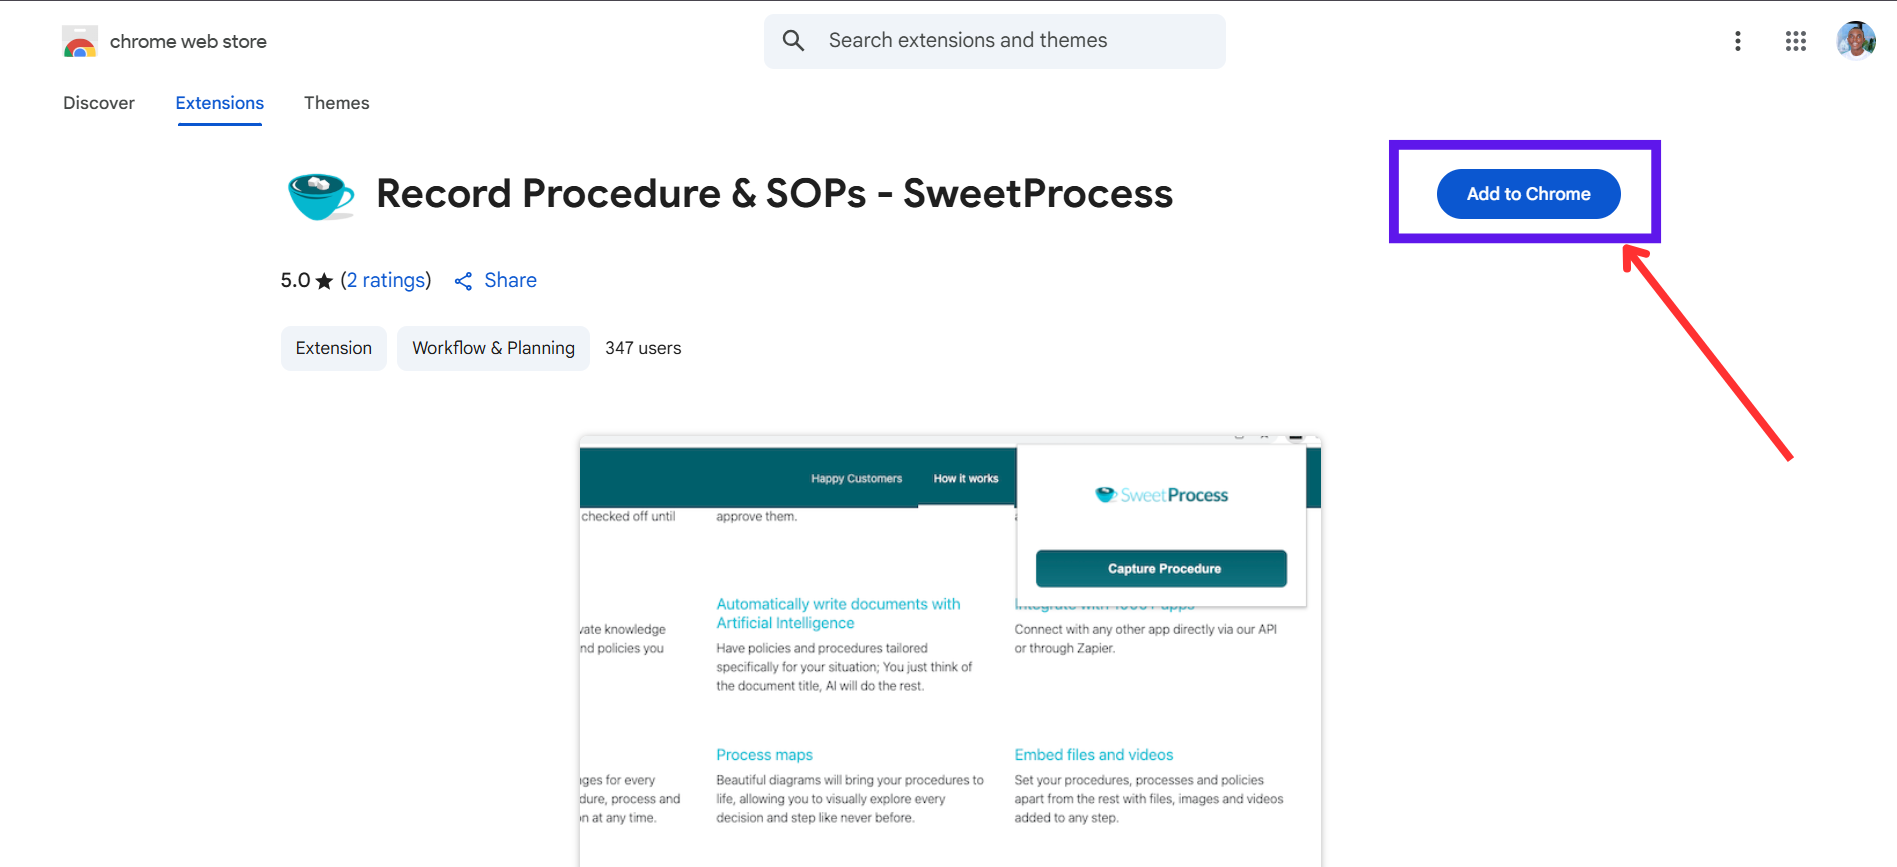The image size is (1897, 867).
Task: Select the Workflow & Planning chip
Action: point(494,348)
